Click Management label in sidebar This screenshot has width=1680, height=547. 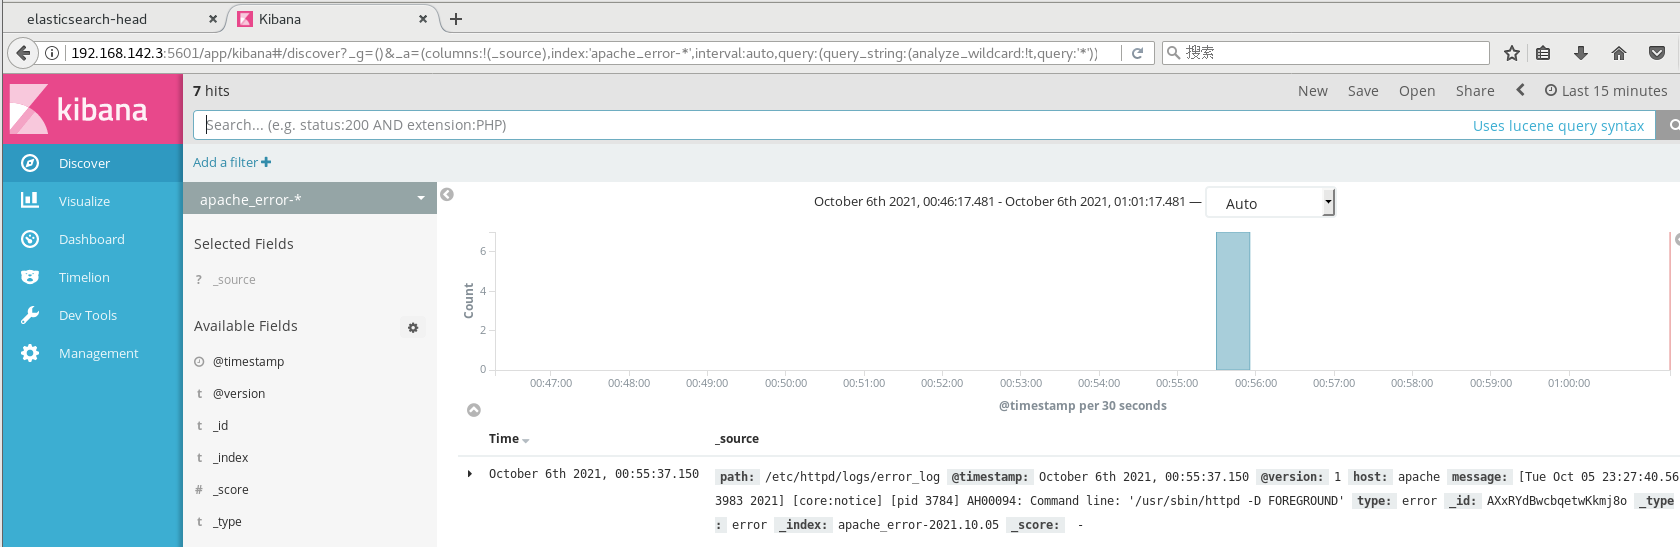coord(98,353)
